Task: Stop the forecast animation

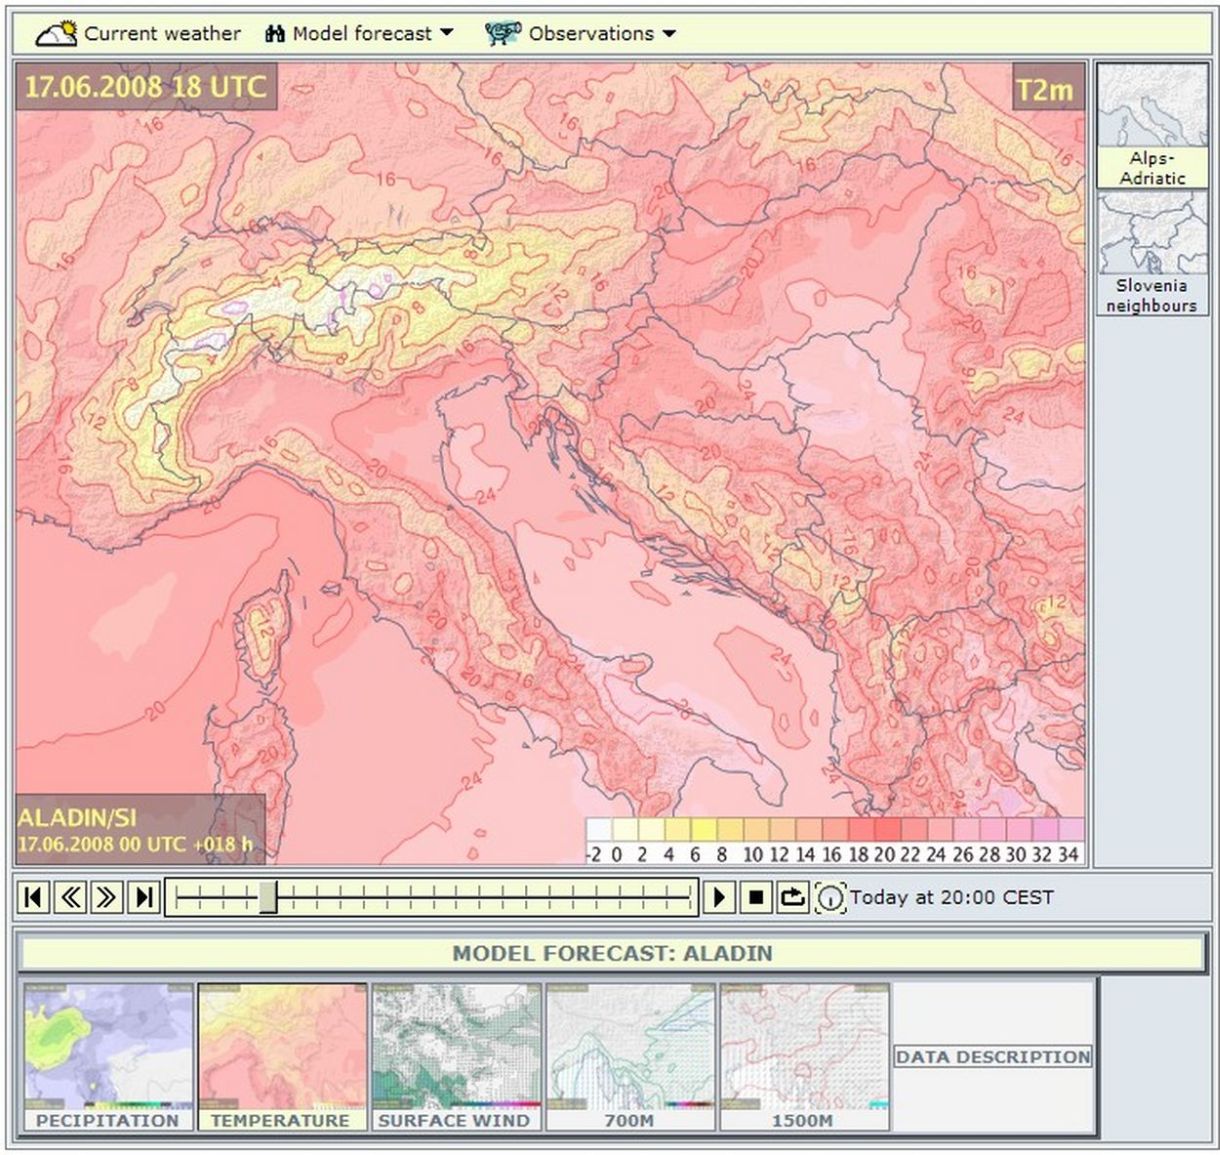Action: (756, 897)
